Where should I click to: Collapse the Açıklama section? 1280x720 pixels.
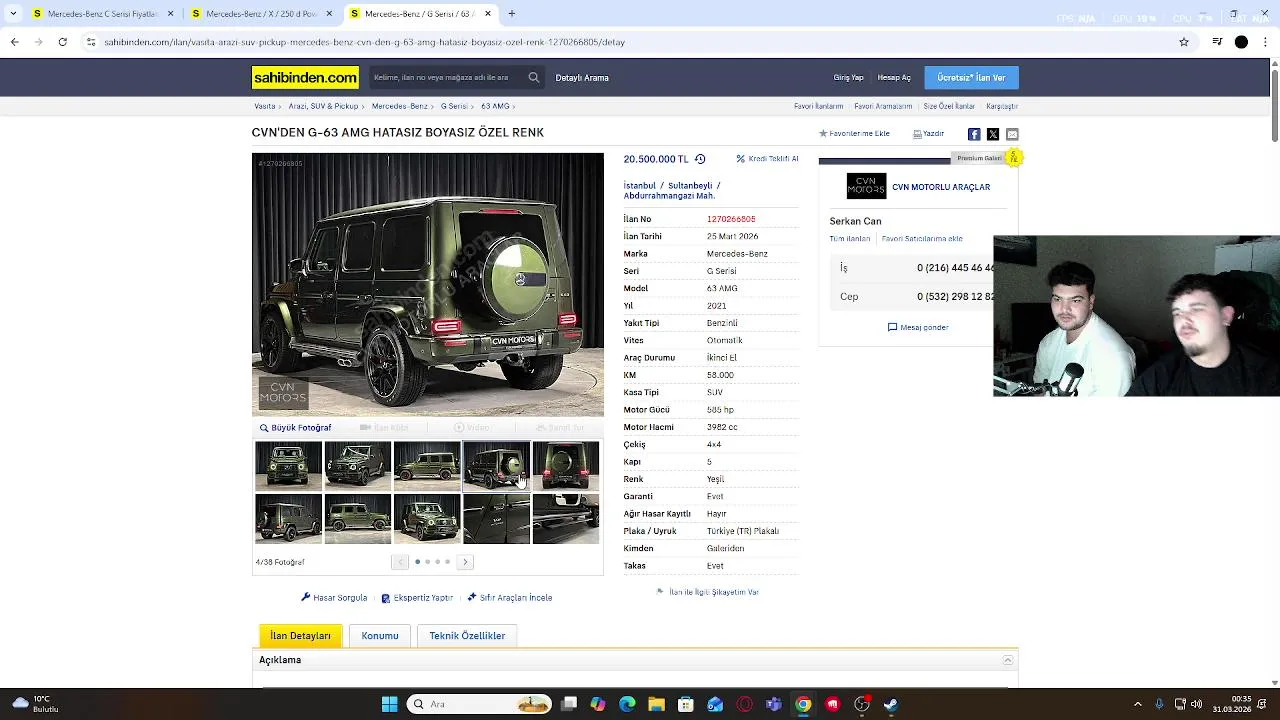[x=1008, y=660]
